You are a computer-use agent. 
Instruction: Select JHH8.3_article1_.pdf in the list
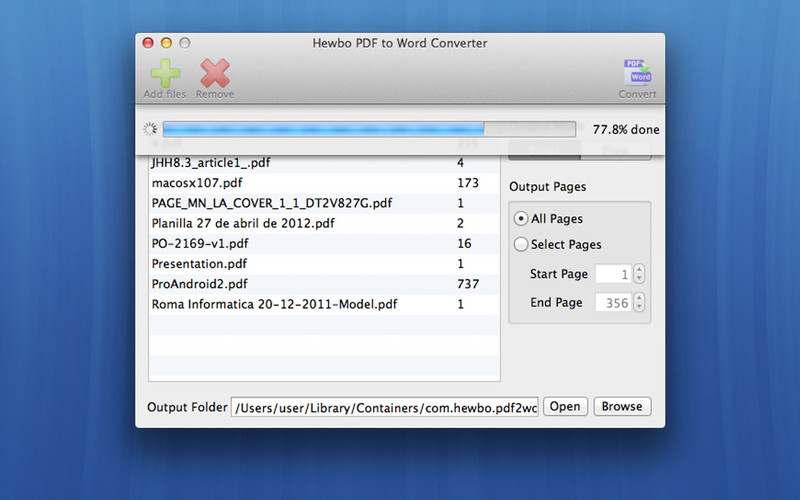[324, 163]
